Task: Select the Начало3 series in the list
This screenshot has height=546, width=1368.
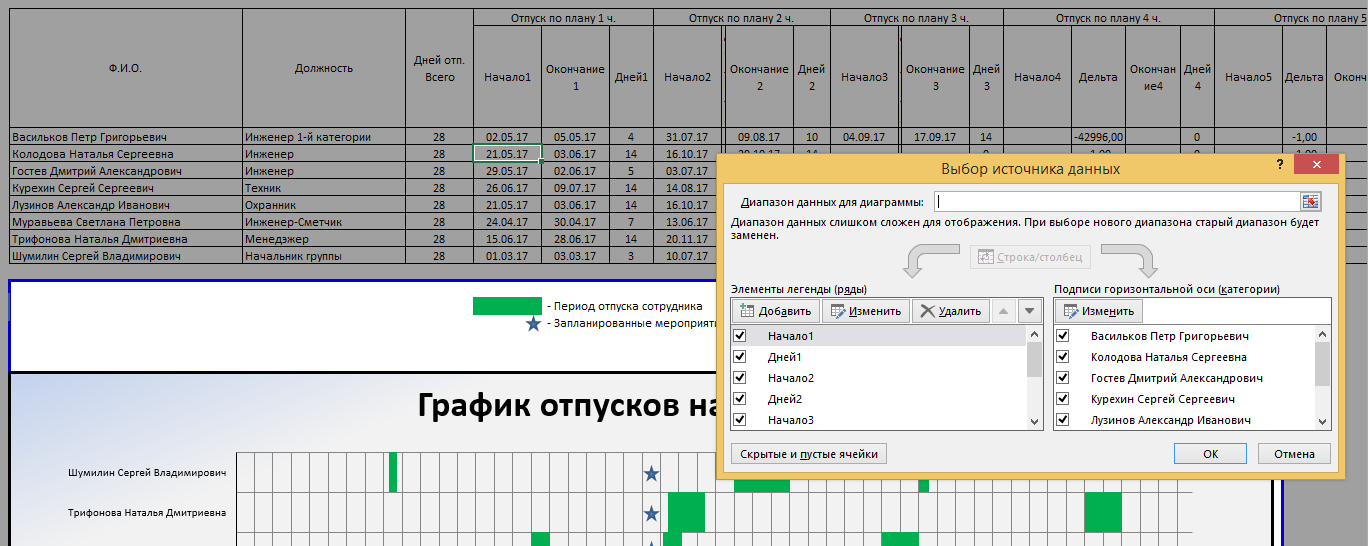Action: tap(791, 420)
